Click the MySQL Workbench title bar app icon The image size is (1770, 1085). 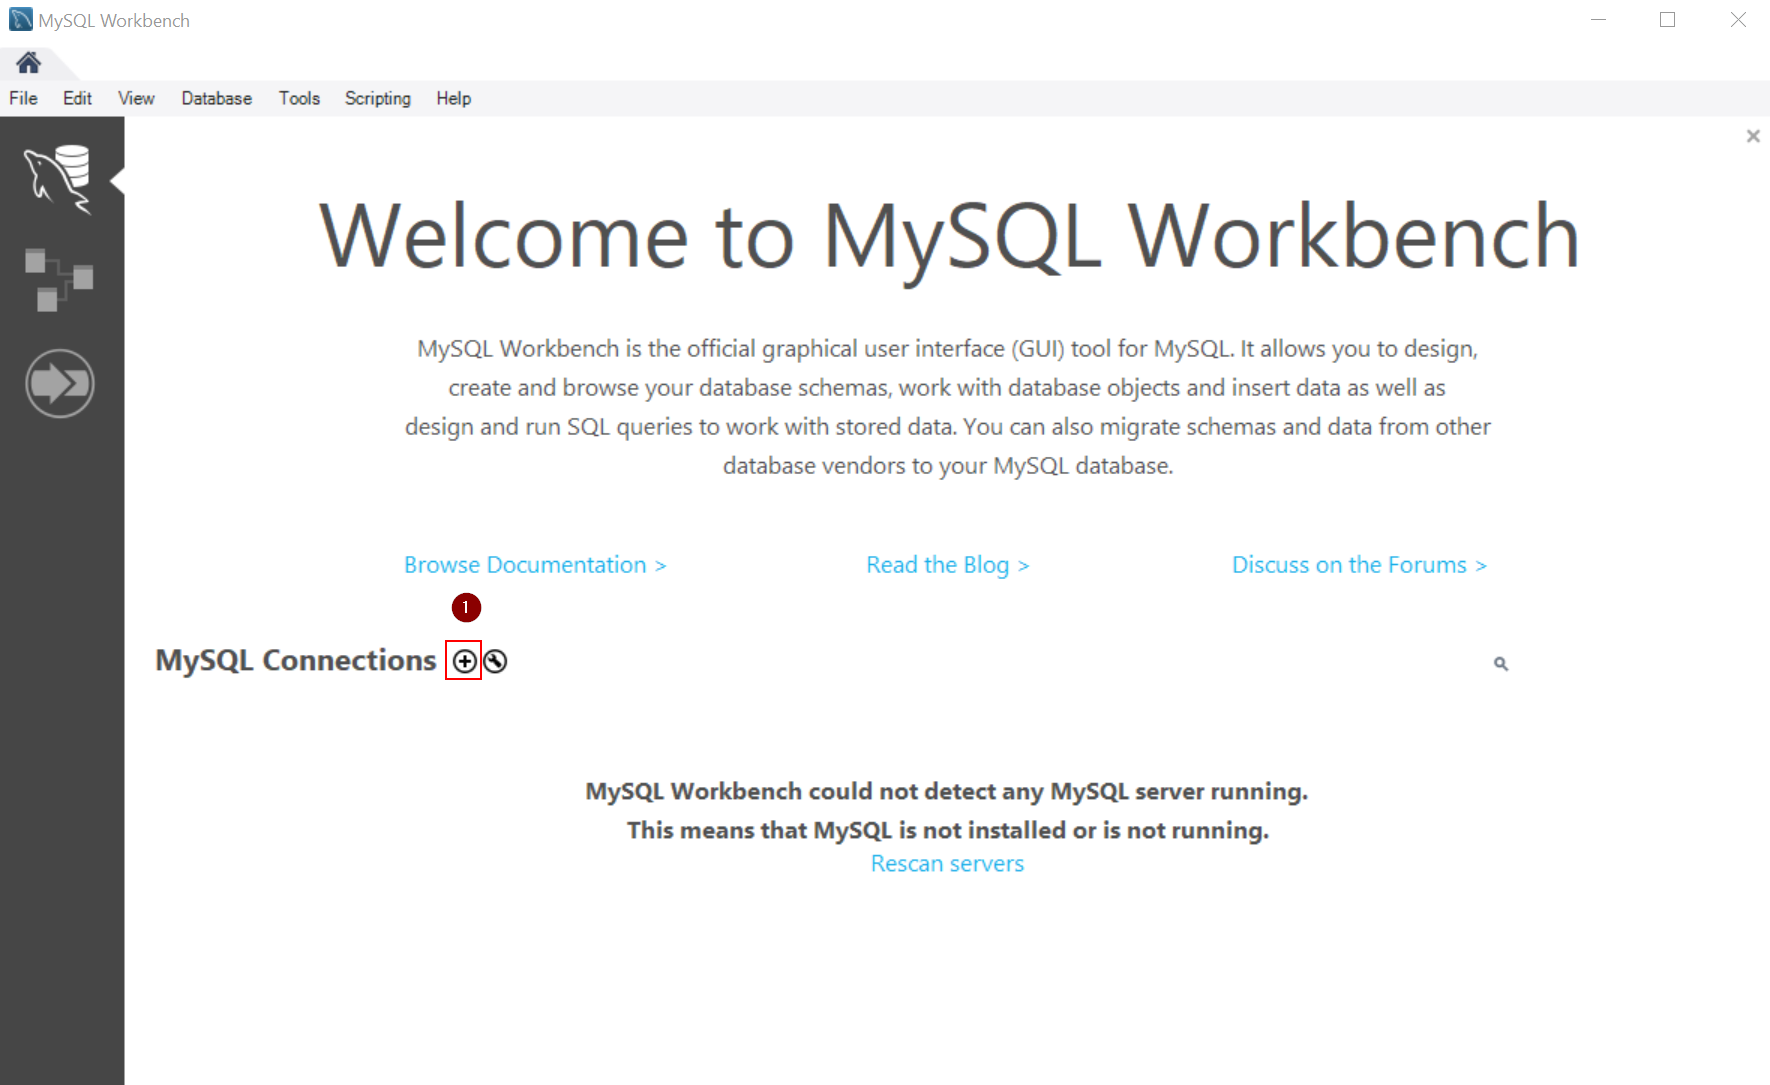[20, 20]
